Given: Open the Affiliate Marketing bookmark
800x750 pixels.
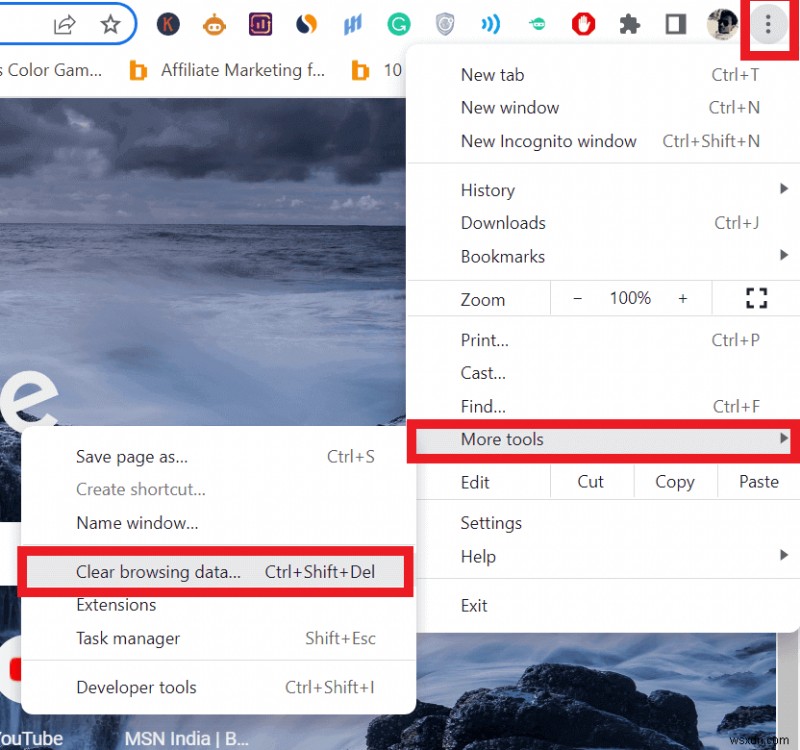Looking at the screenshot, I should coord(242,70).
